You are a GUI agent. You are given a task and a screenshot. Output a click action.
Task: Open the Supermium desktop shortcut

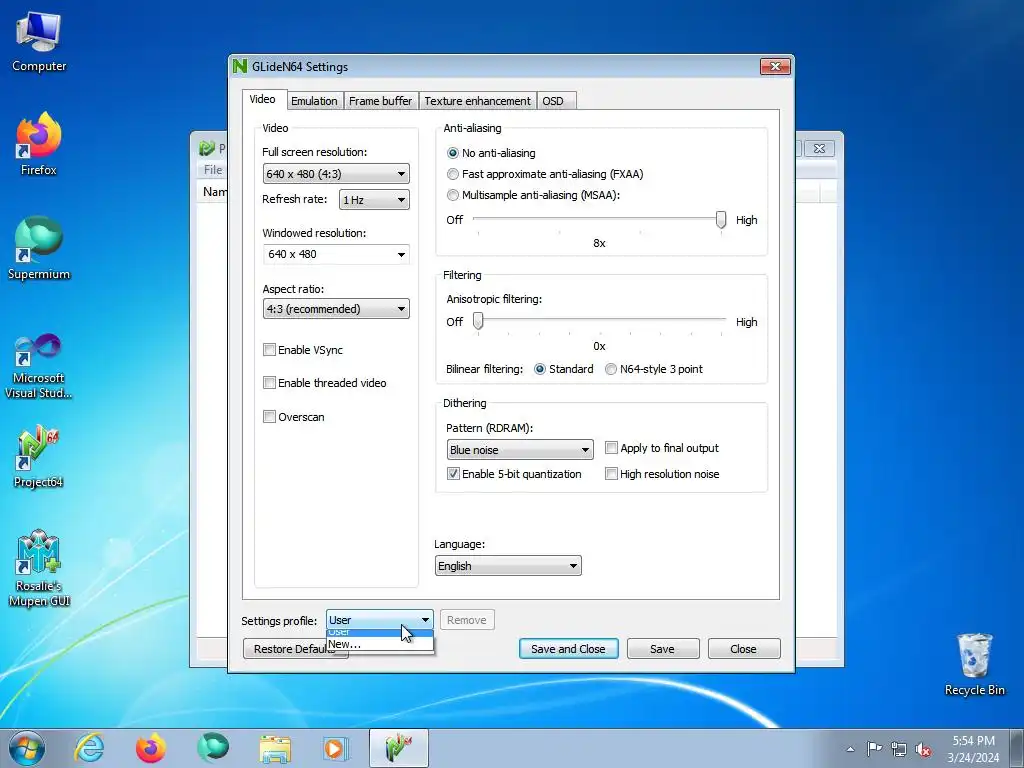click(39, 249)
